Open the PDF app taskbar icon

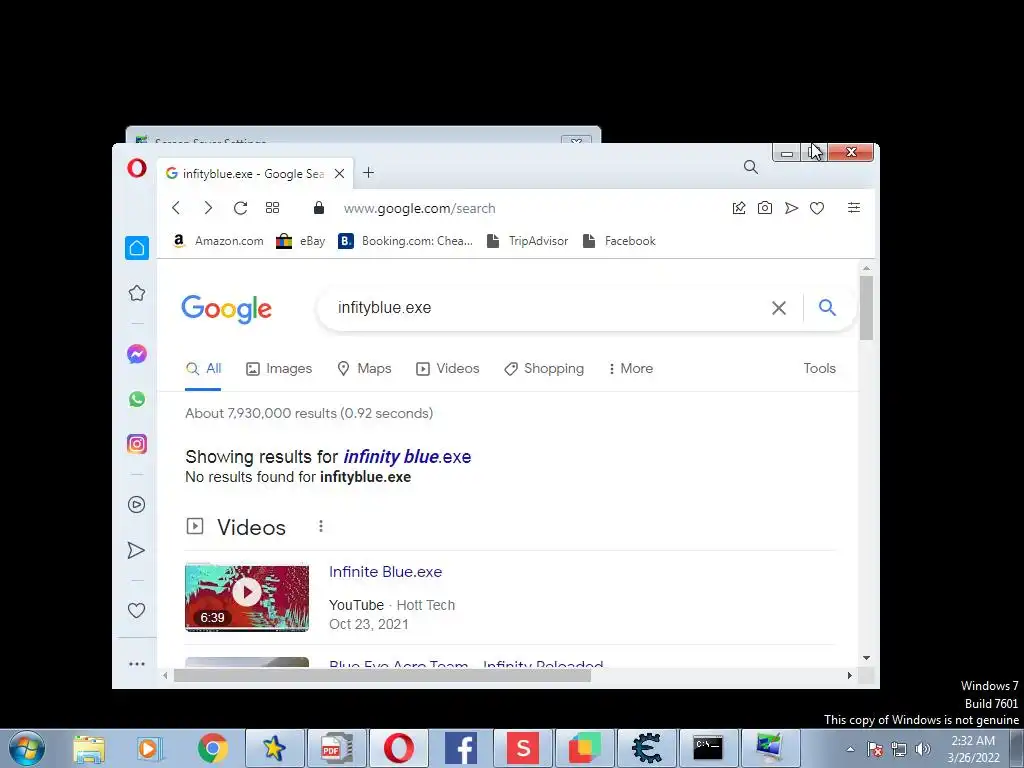[336, 748]
